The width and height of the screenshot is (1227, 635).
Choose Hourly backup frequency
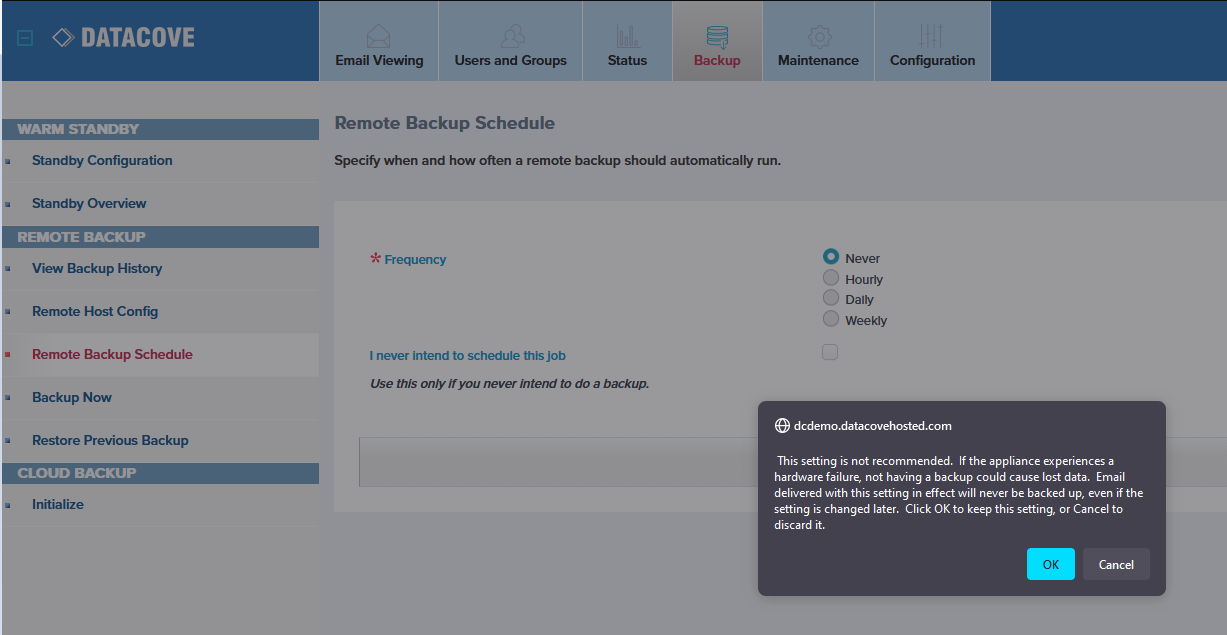pyautogui.click(x=831, y=278)
